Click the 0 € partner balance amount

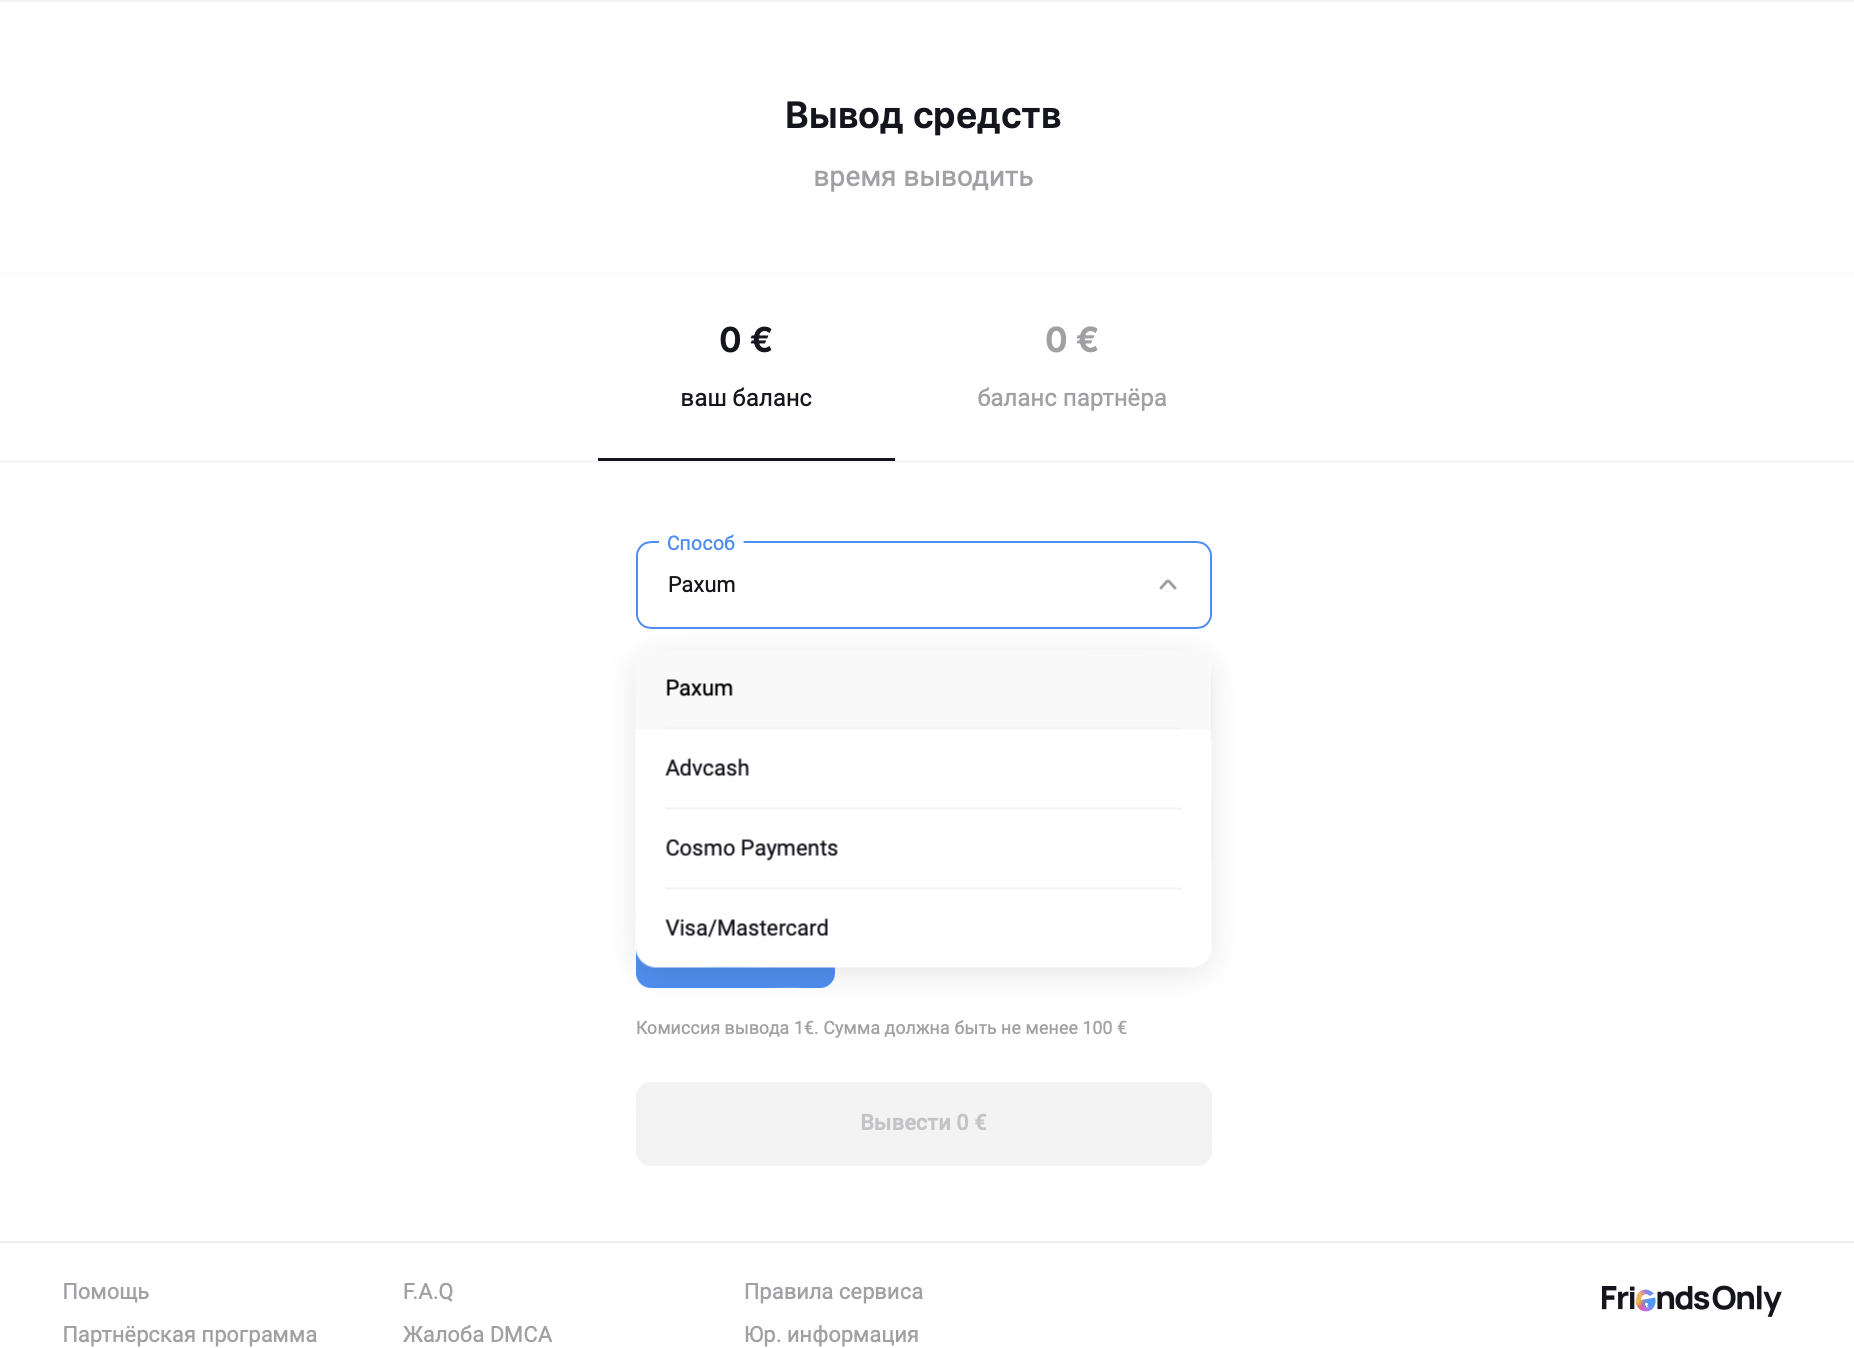[x=1071, y=340]
